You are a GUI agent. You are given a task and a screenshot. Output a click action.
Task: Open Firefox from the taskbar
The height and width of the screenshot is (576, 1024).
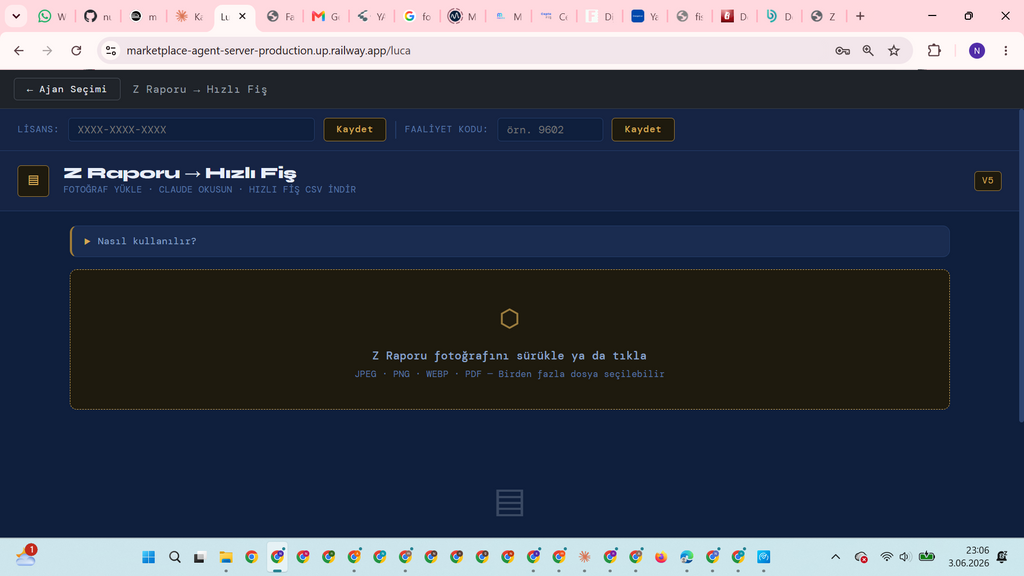click(x=661, y=557)
